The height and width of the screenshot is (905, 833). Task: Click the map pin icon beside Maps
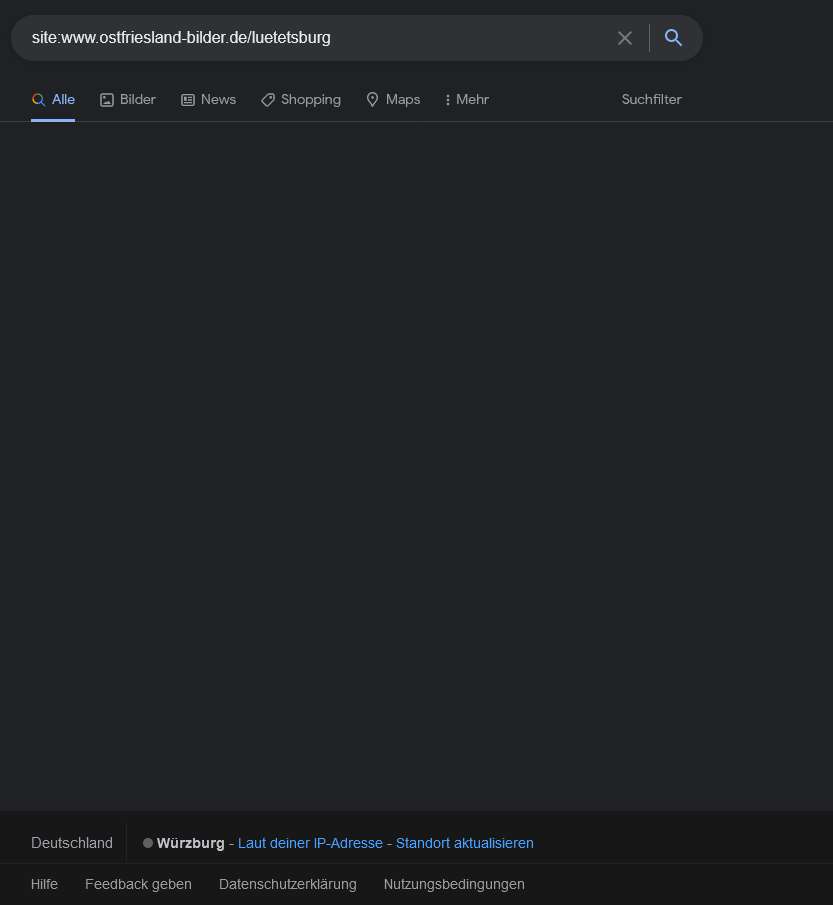373,100
